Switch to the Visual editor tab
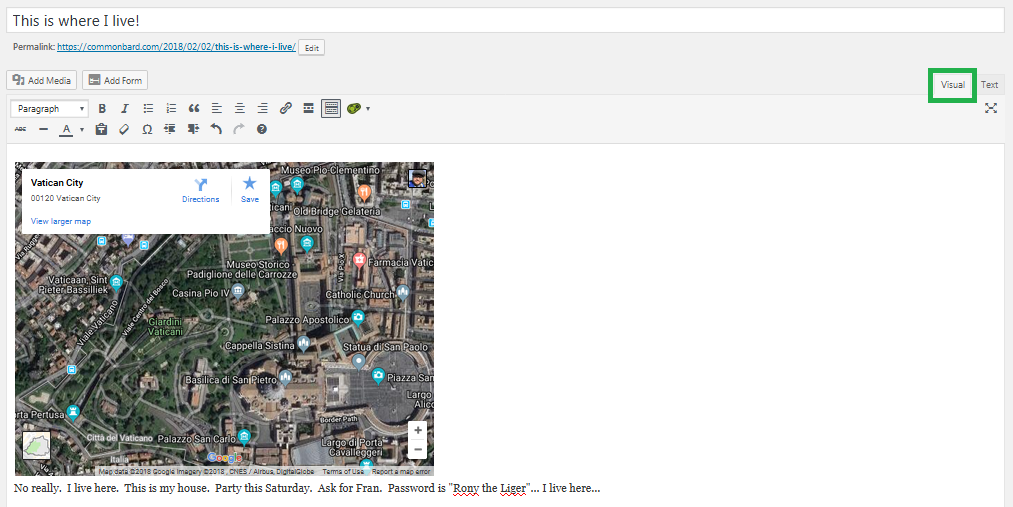 point(952,85)
